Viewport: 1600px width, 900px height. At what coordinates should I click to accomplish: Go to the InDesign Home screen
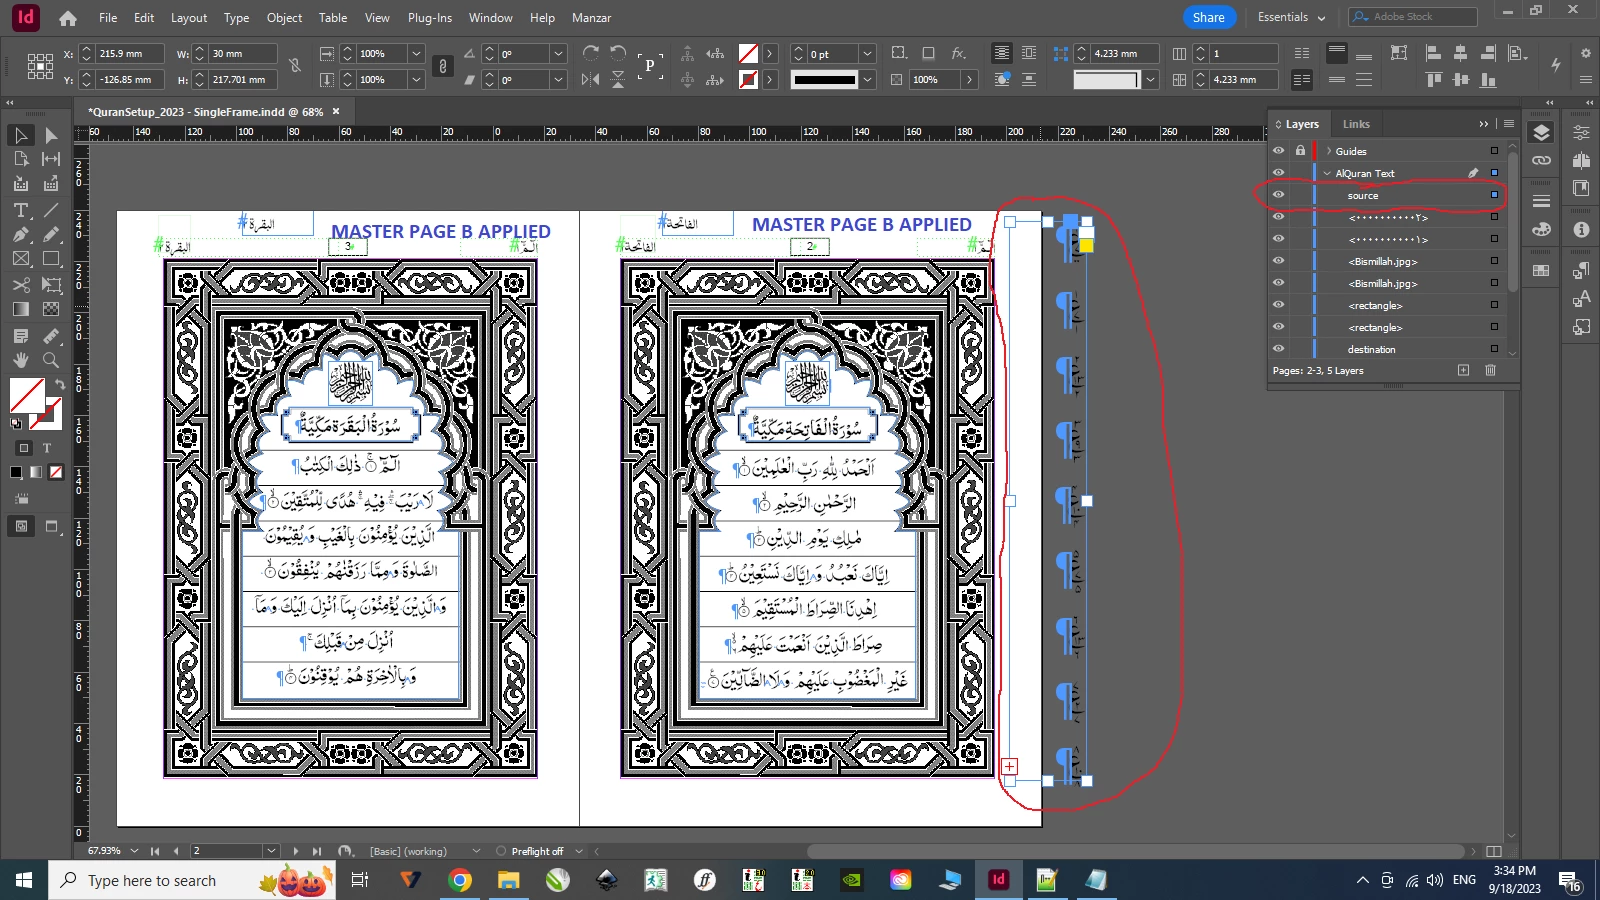pos(68,18)
